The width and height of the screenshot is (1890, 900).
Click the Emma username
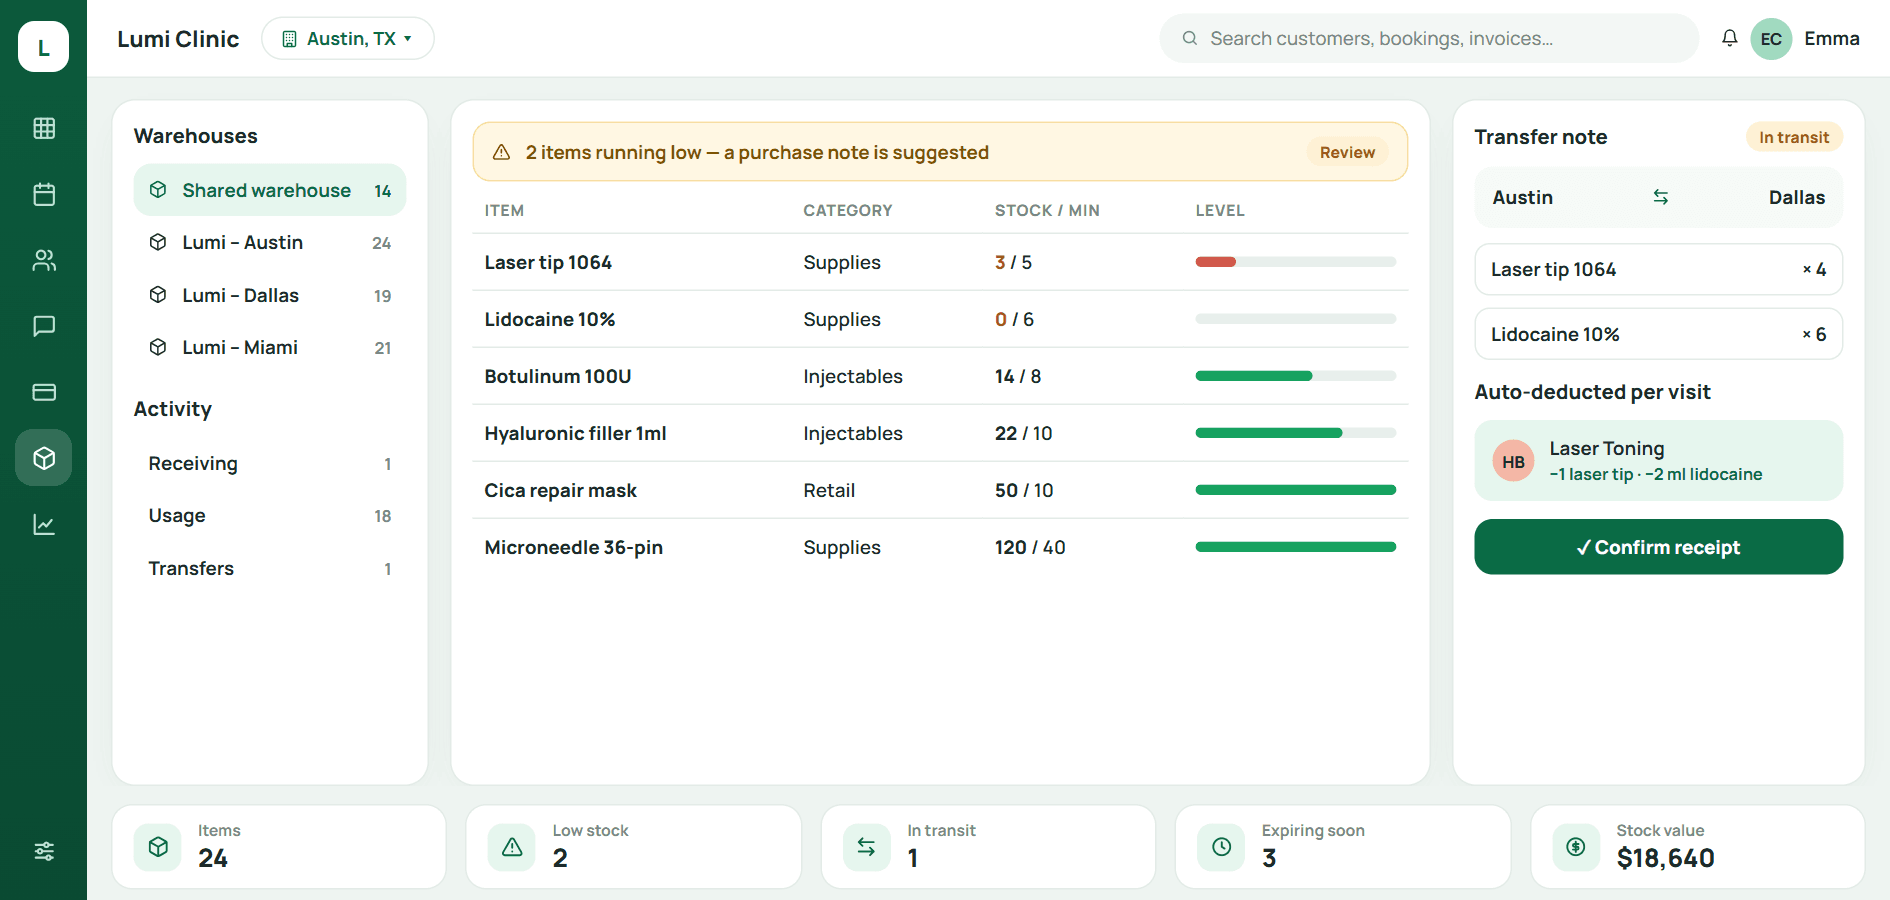point(1832,38)
